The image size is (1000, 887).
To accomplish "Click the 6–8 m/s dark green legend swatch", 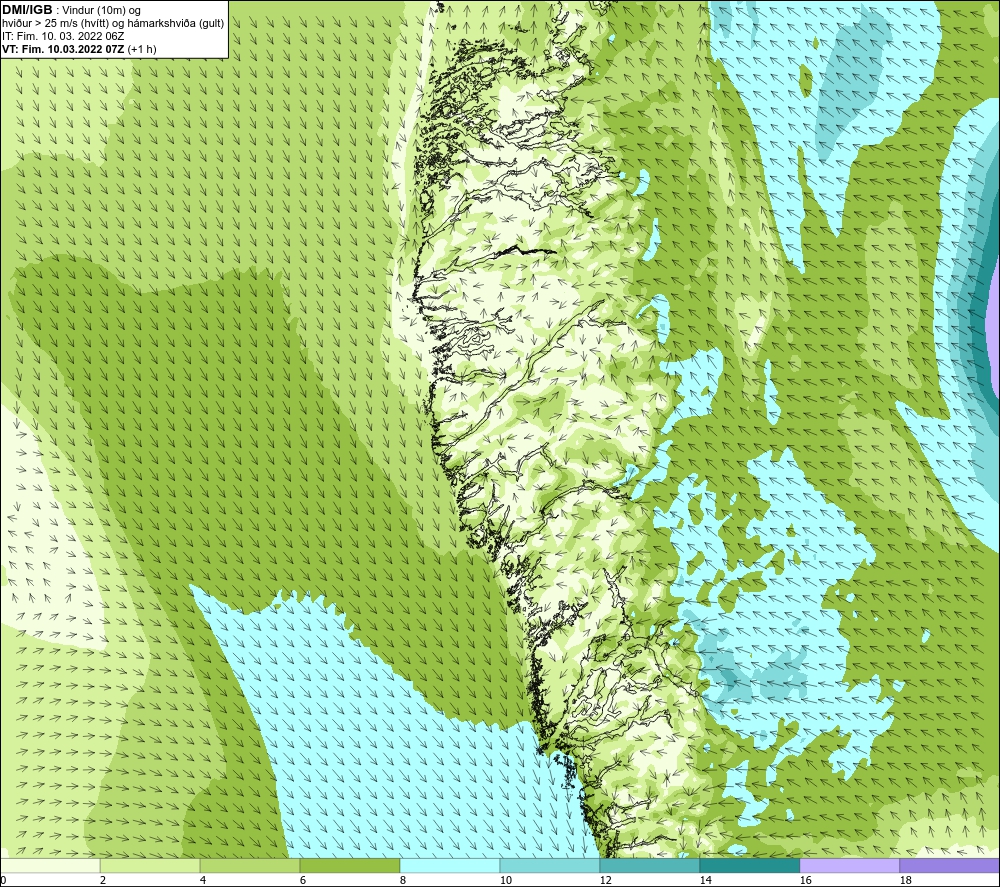I will [350, 865].
